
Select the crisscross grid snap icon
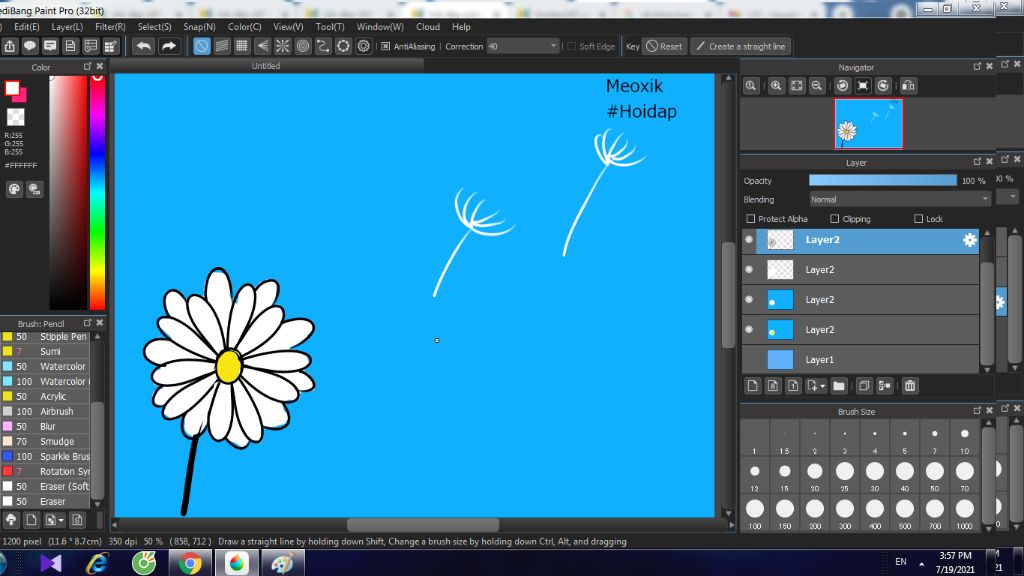(x=242, y=46)
